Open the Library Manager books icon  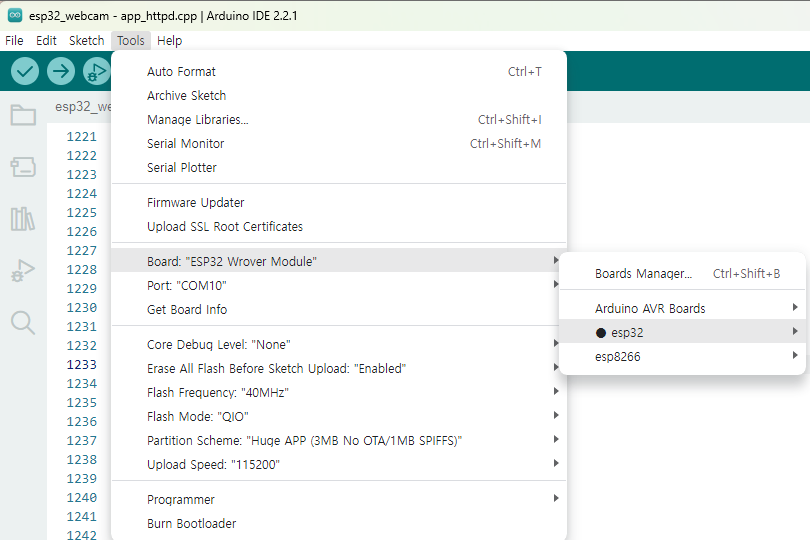coord(23,219)
